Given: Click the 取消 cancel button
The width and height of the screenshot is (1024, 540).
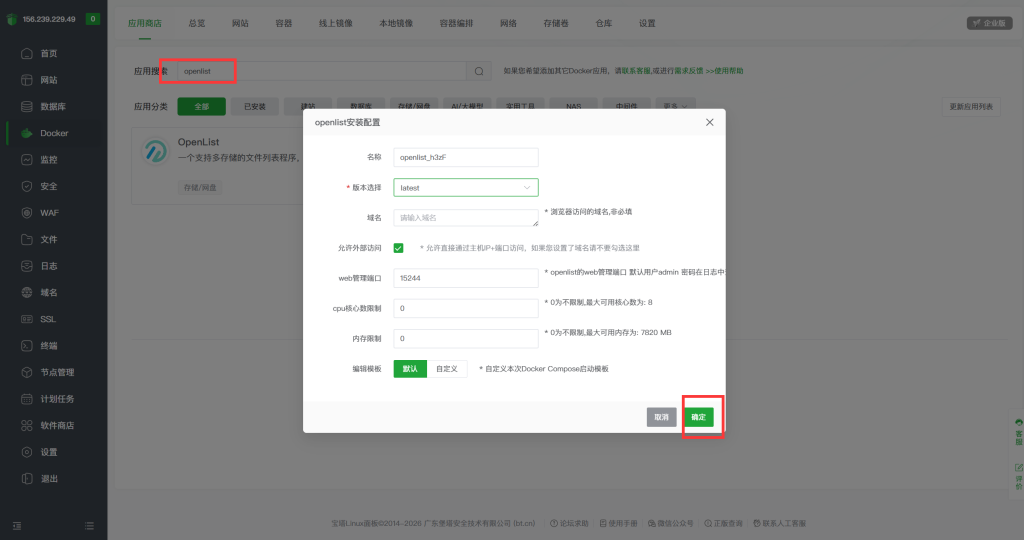Looking at the screenshot, I should [x=662, y=417].
